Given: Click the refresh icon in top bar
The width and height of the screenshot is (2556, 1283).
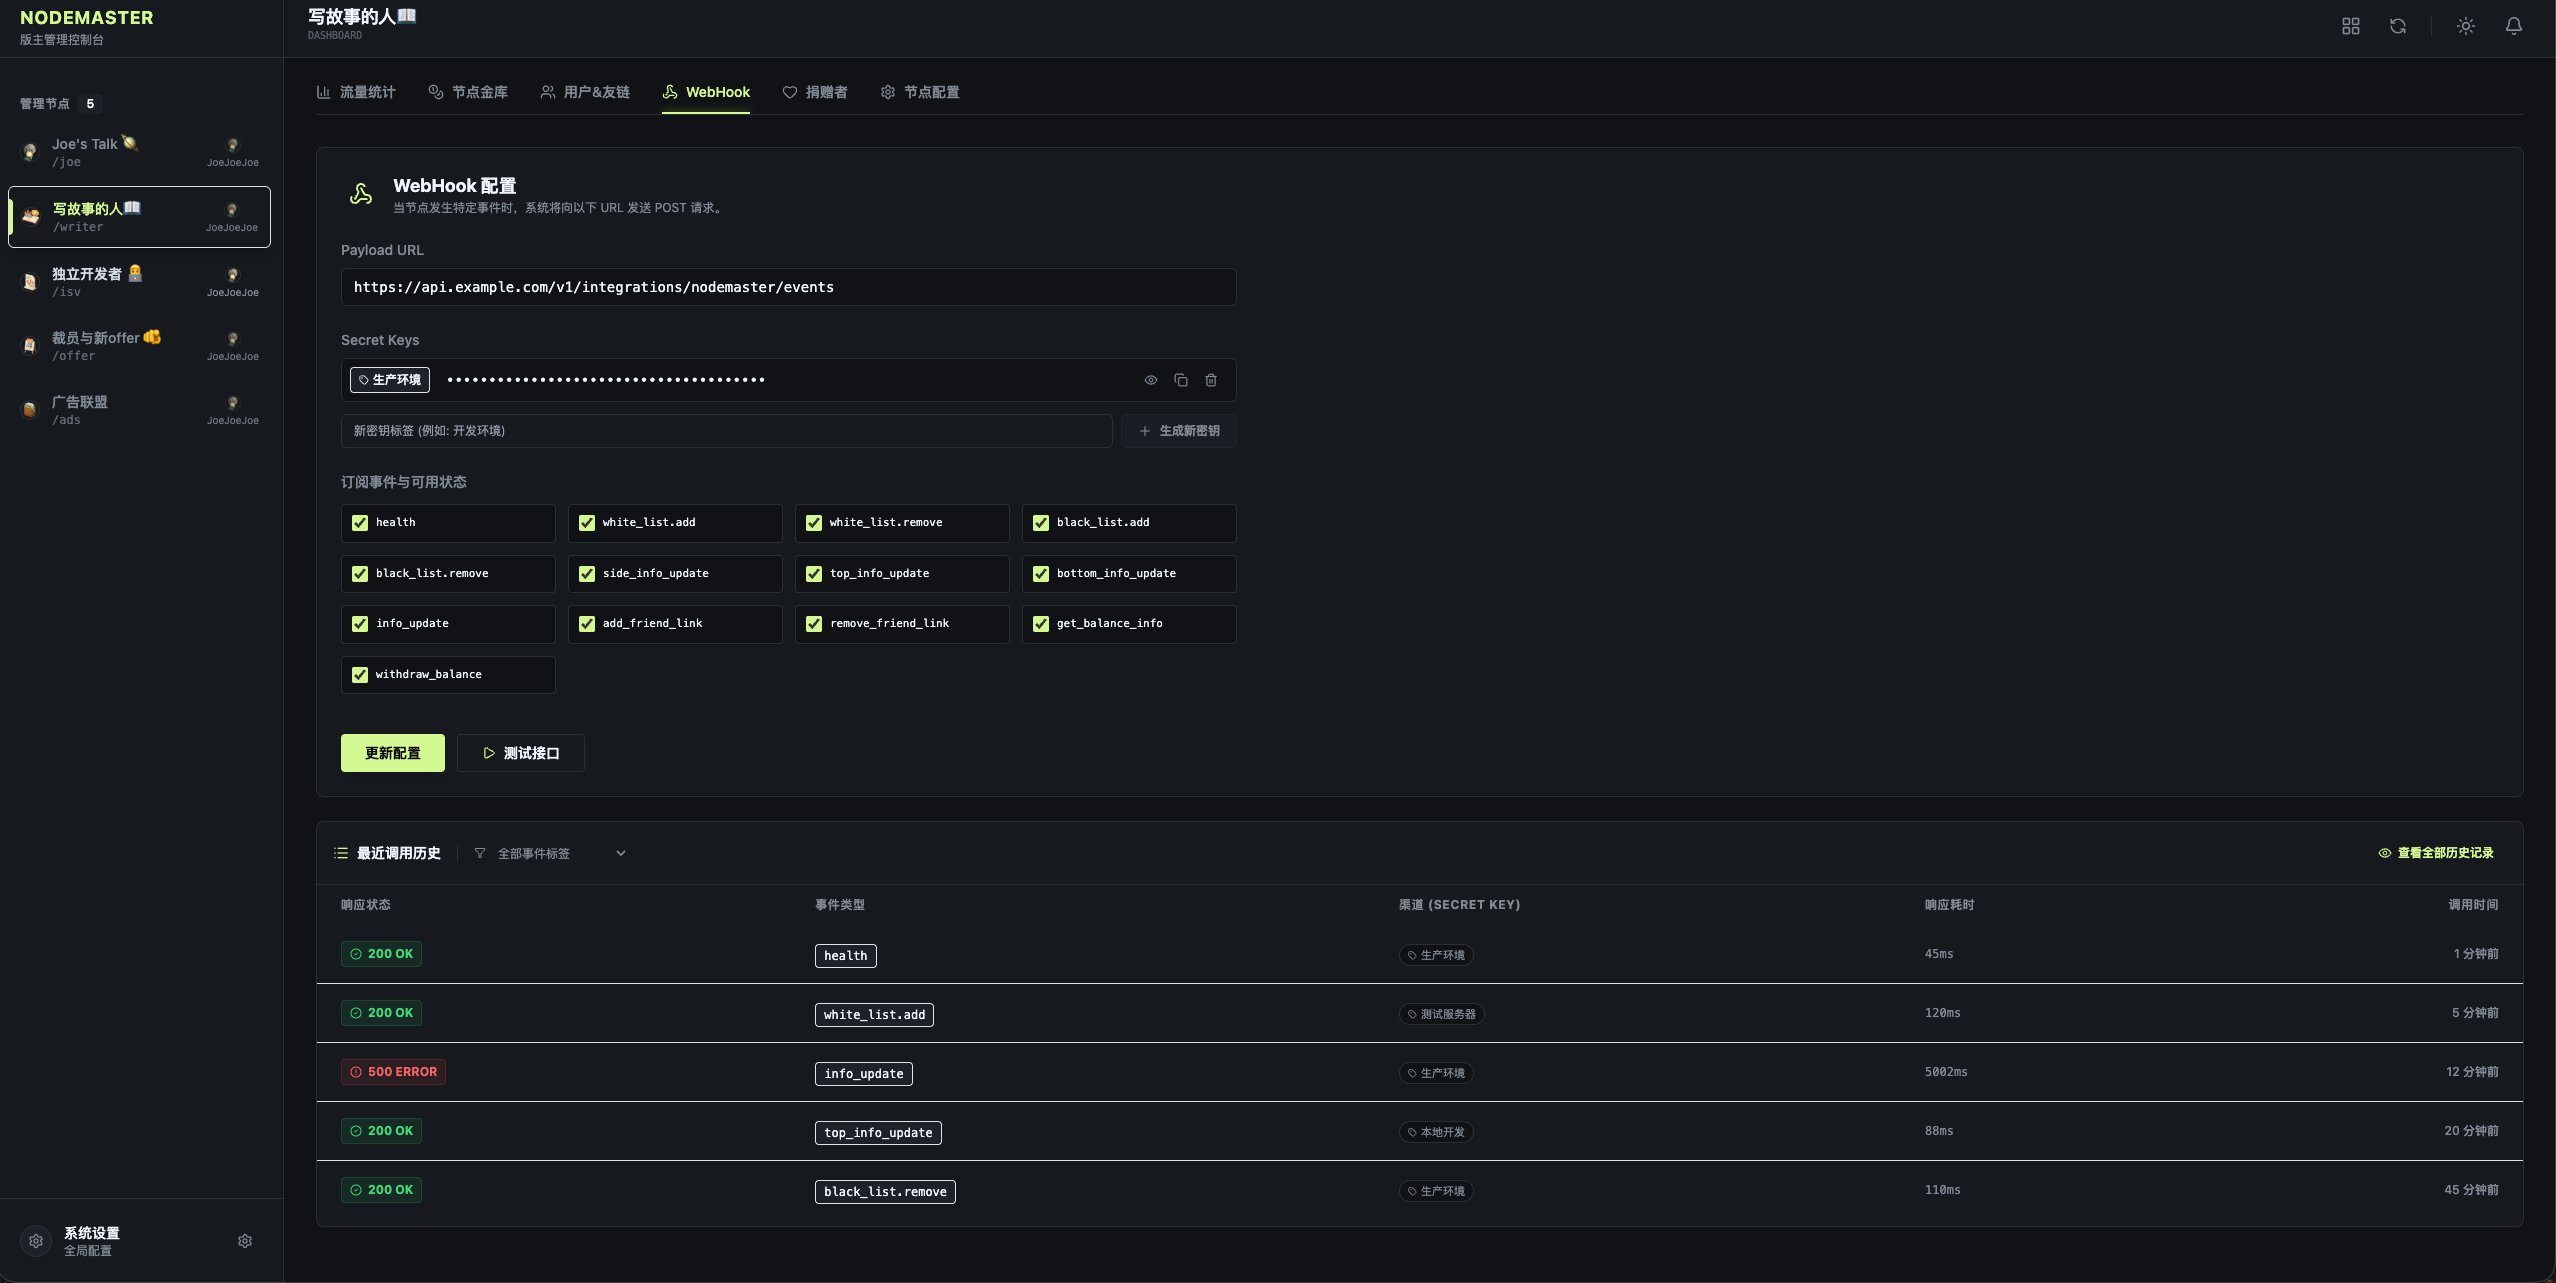Looking at the screenshot, I should pyautogui.click(x=2398, y=26).
